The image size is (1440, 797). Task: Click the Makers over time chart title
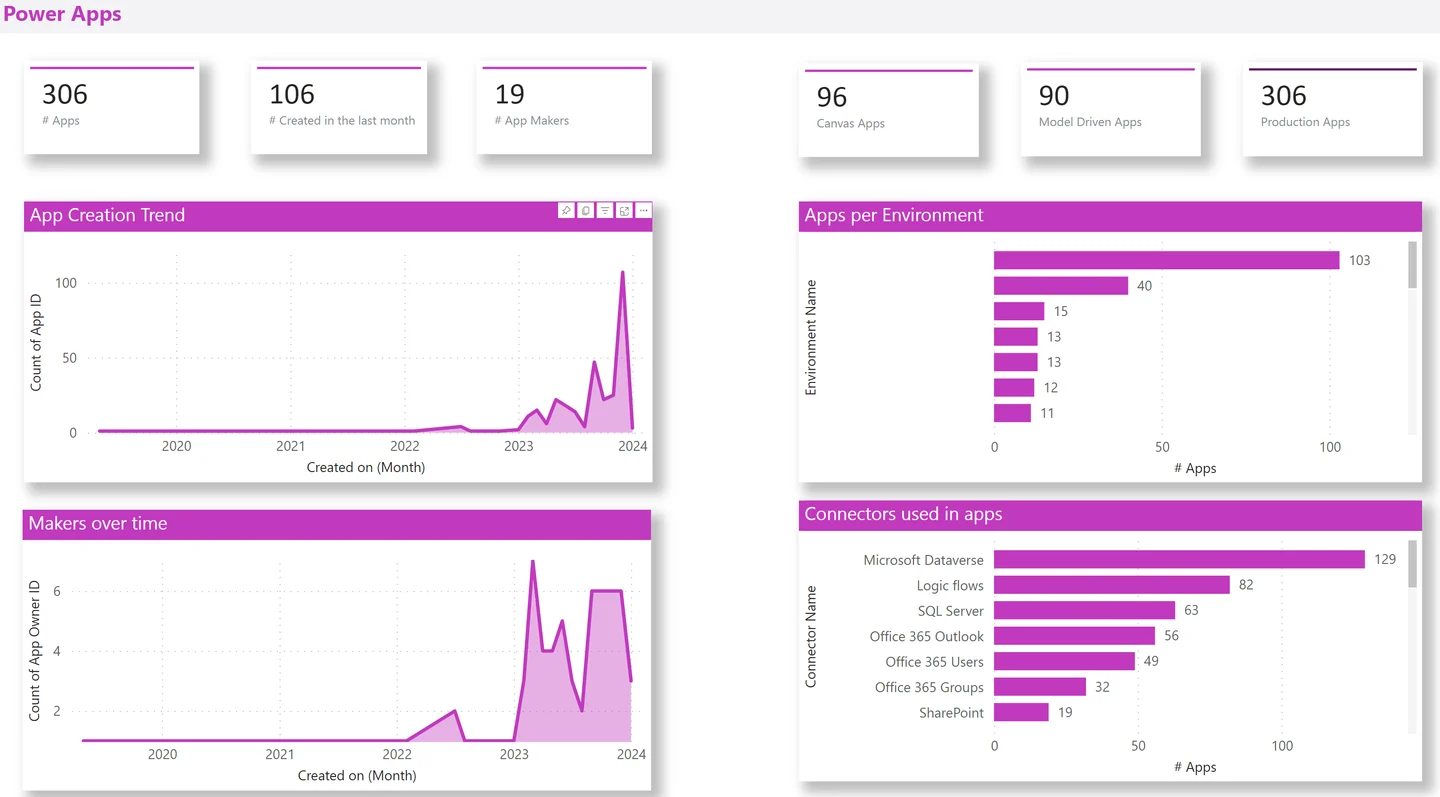[98, 523]
